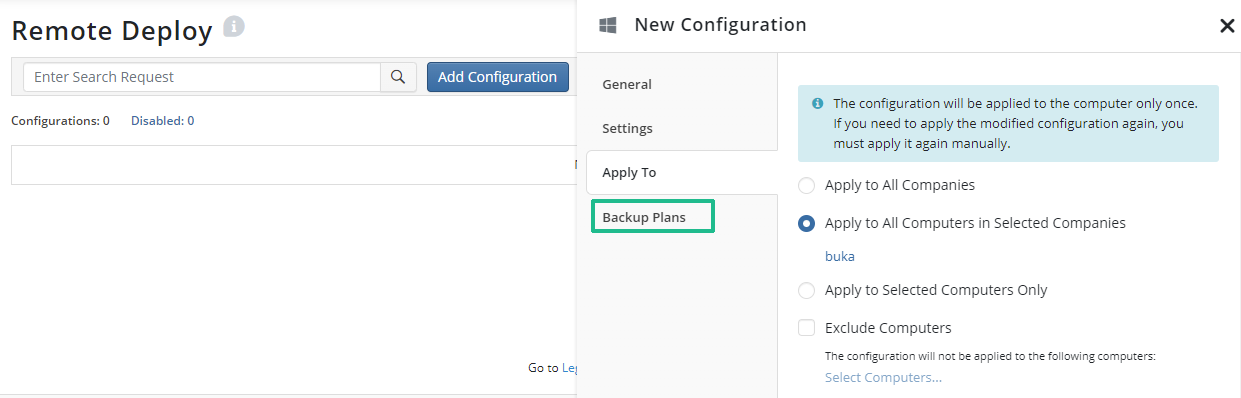Open the buka company link
The width and height of the screenshot is (1241, 398).
pyautogui.click(x=840, y=257)
